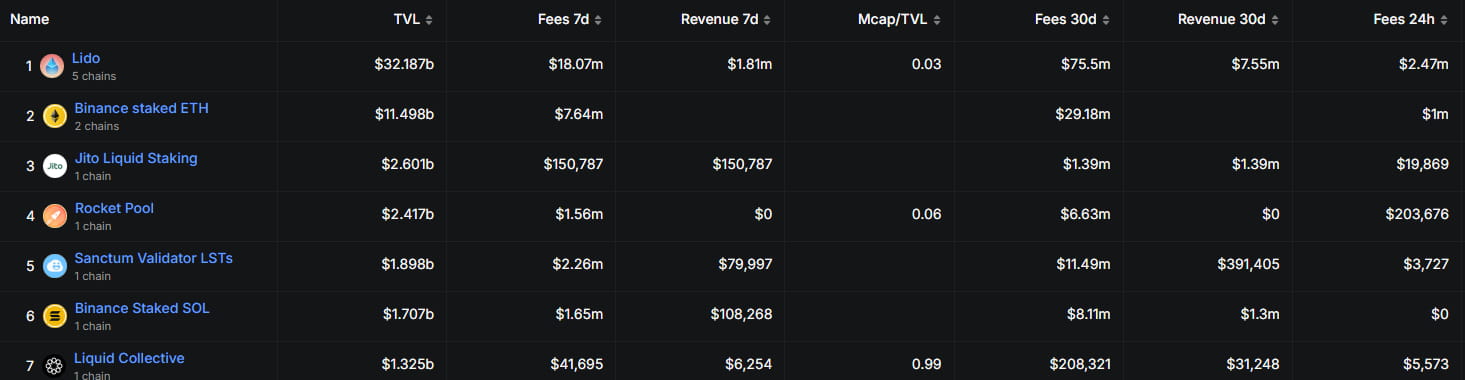Sort table by TVL column arrows

pos(429,20)
